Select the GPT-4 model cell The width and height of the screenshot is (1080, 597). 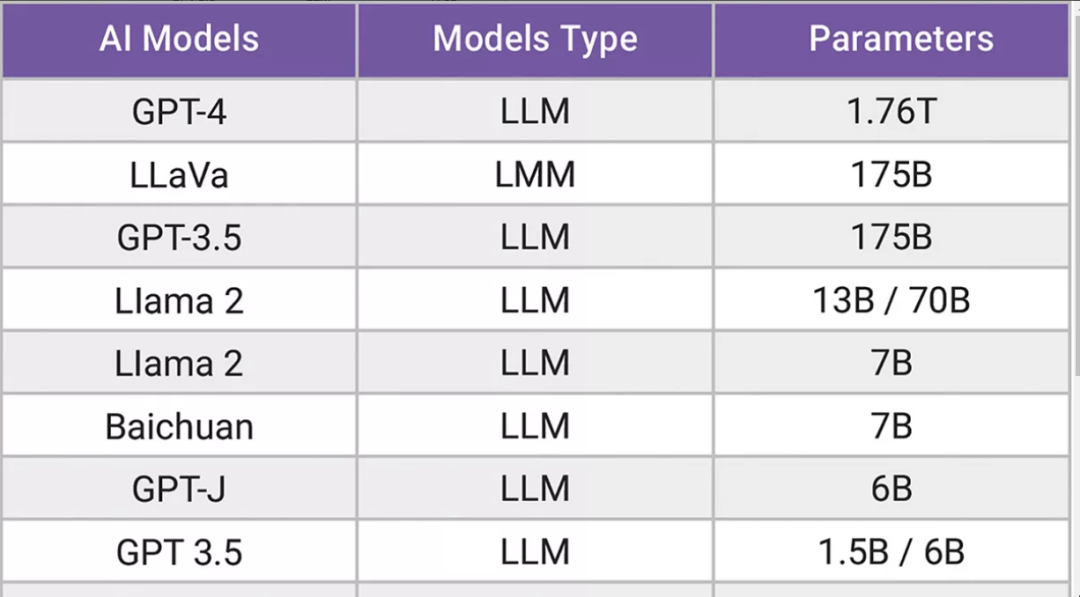(179, 111)
